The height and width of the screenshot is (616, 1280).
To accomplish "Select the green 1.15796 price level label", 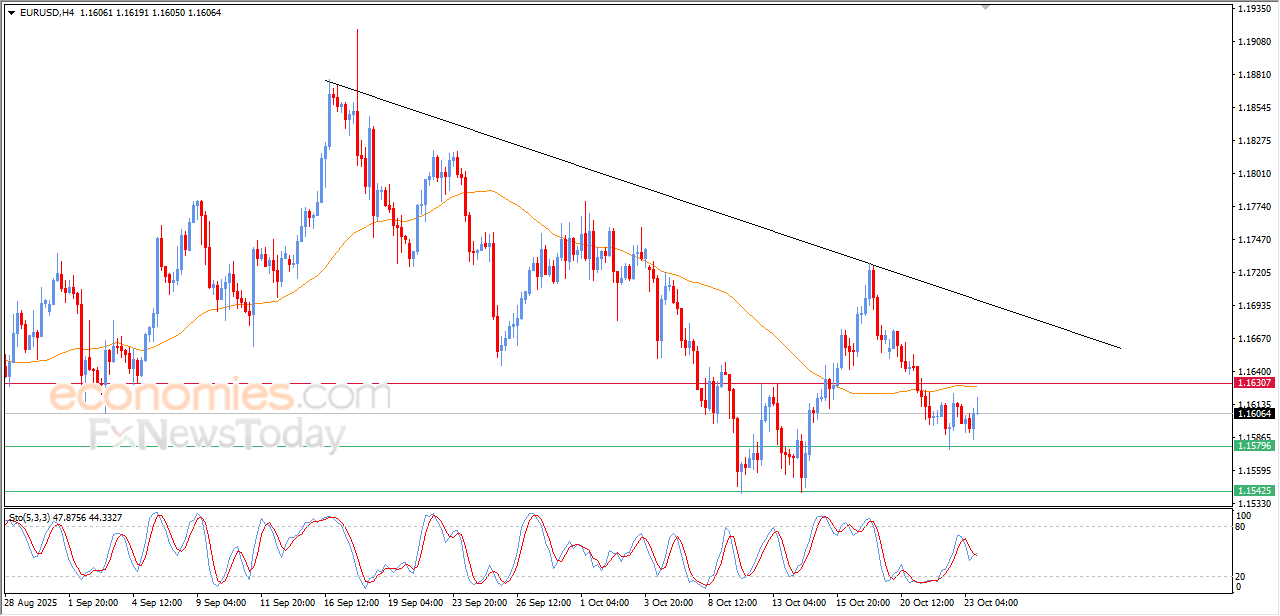I will (1253, 446).
